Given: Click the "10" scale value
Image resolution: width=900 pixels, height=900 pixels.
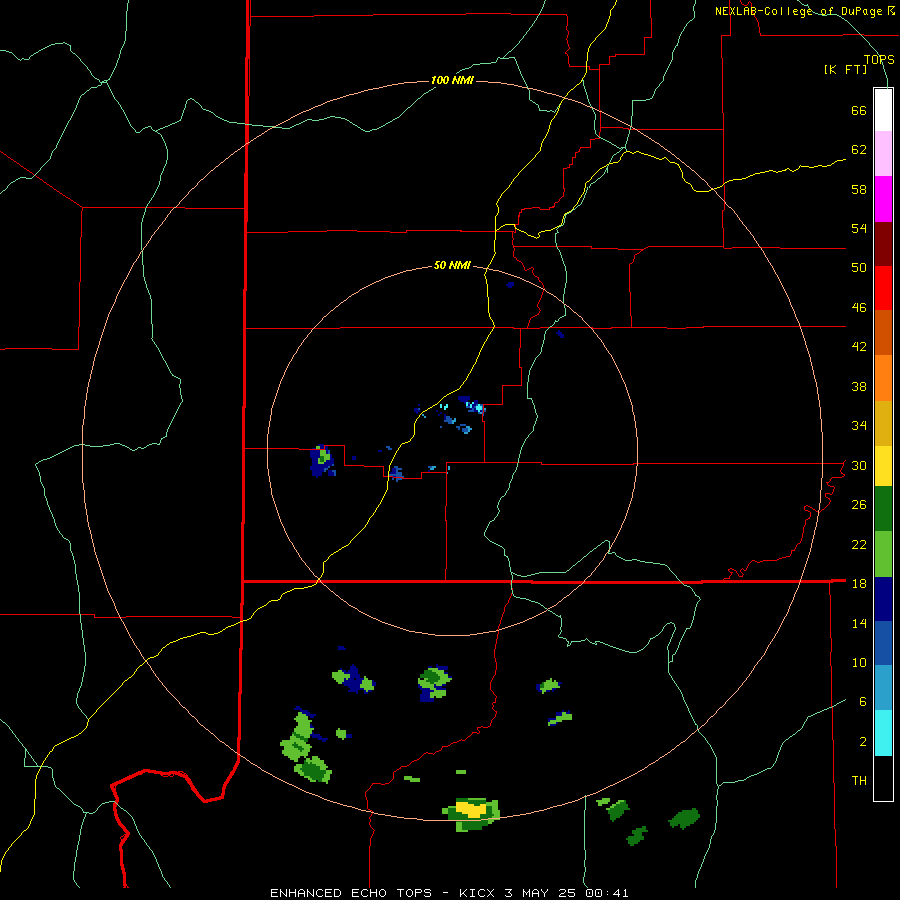Looking at the screenshot, I should click(x=859, y=663).
